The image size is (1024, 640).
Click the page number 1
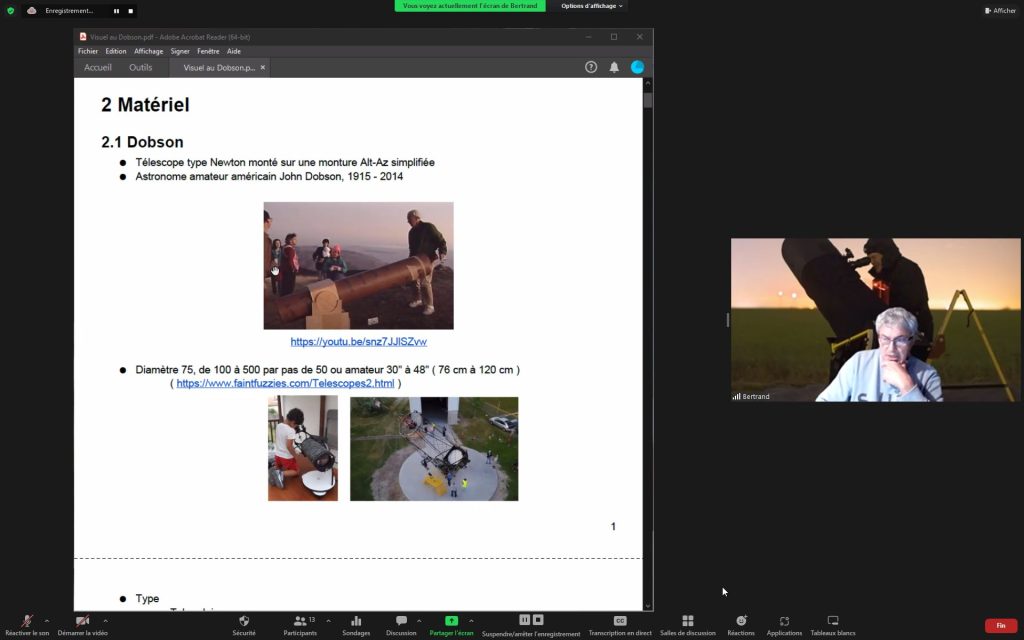pyautogui.click(x=613, y=526)
